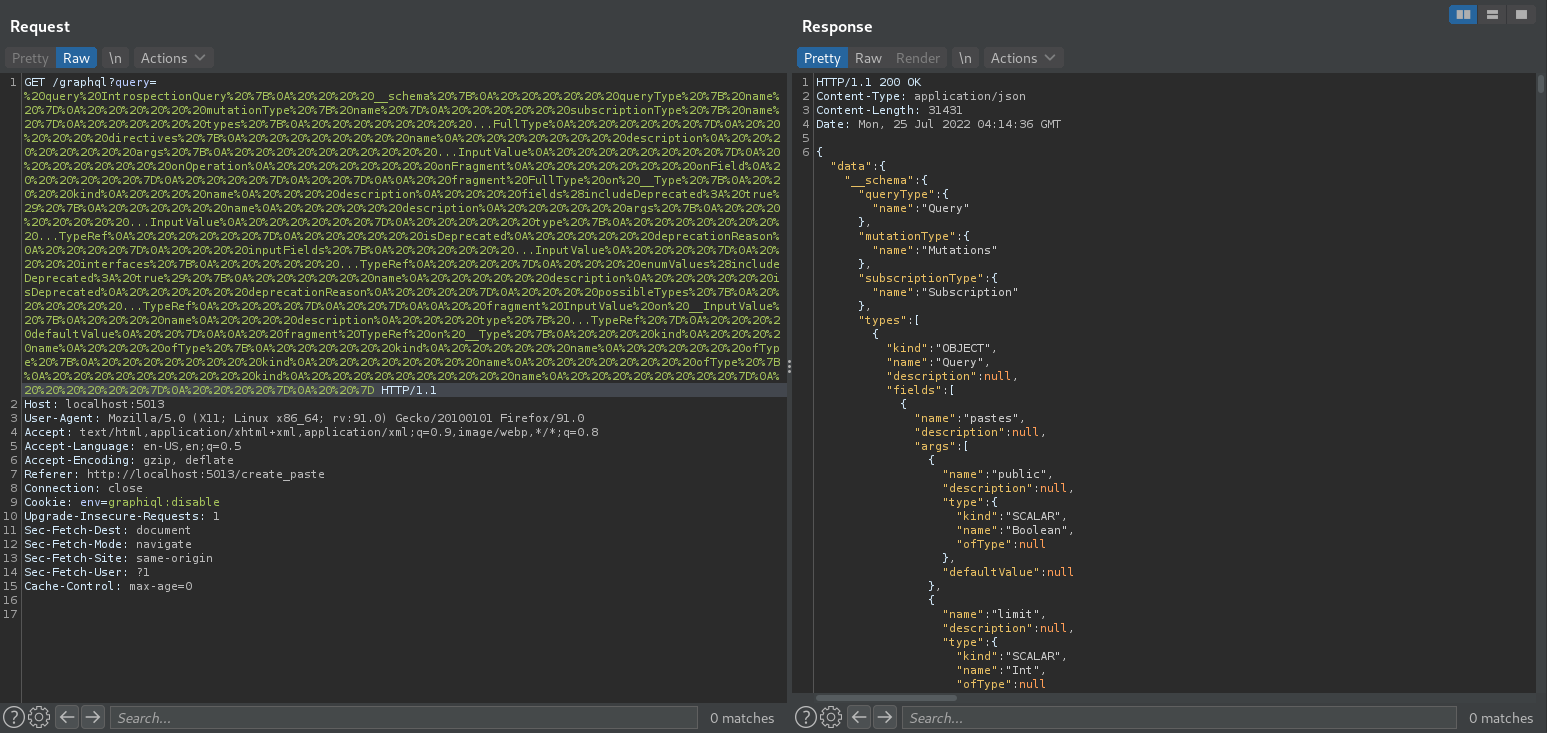Open Request search settings gear
This screenshot has width=1547, height=733.
coord(39,717)
